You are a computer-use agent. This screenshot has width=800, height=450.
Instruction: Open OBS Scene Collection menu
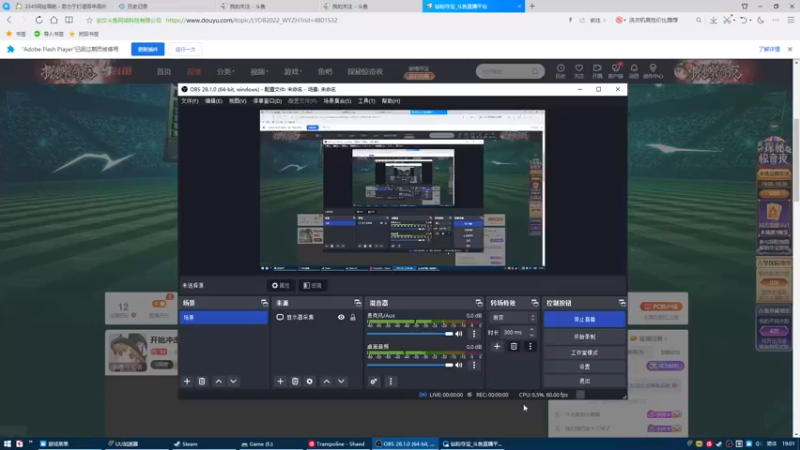[x=337, y=101]
